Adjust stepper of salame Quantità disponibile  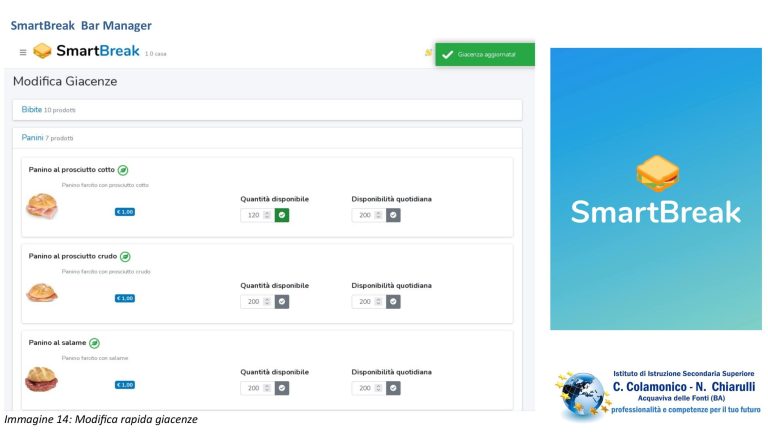click(x=267, y=388)
